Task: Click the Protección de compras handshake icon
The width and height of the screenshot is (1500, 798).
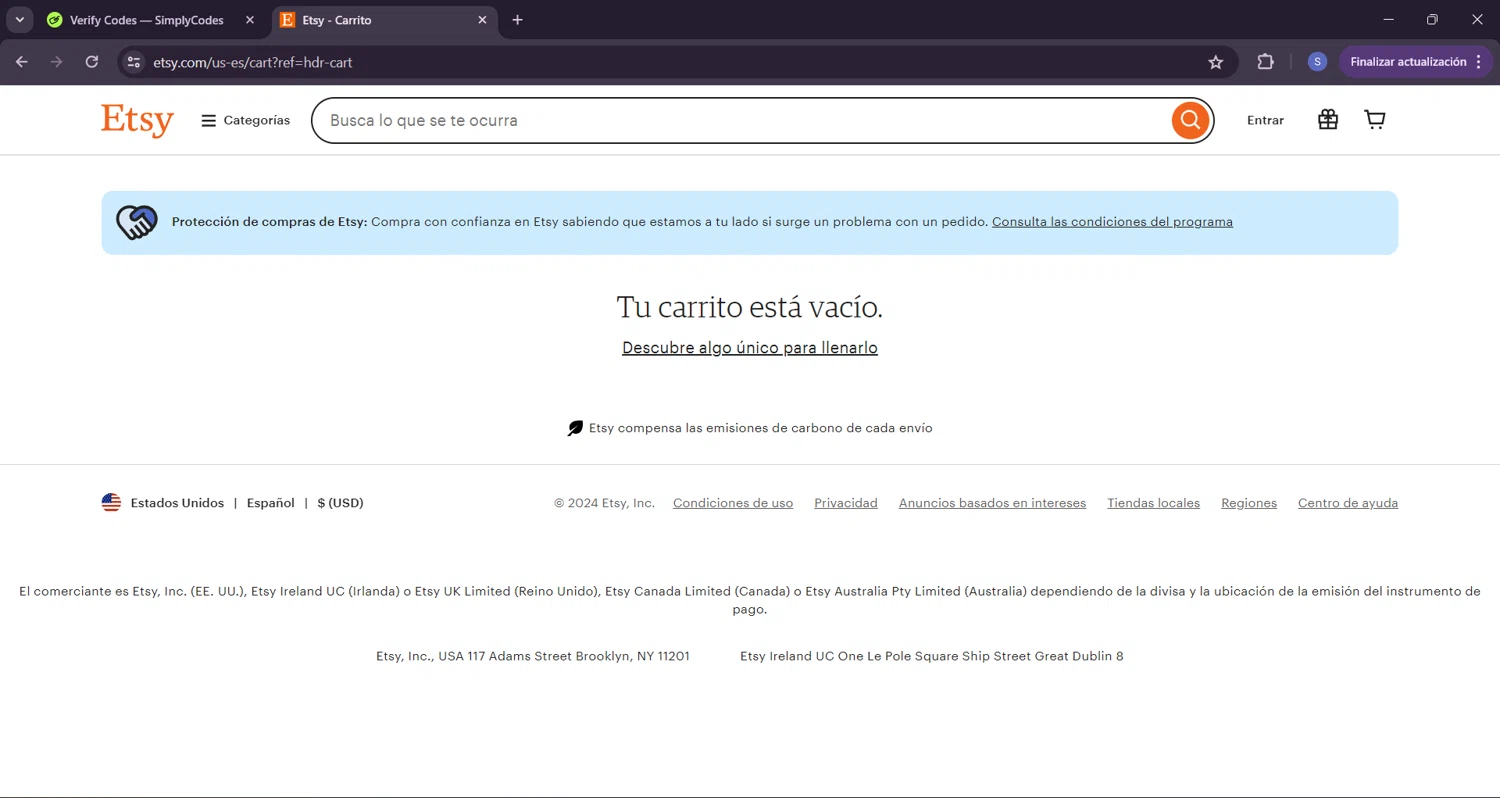Action: click(137, 222)
